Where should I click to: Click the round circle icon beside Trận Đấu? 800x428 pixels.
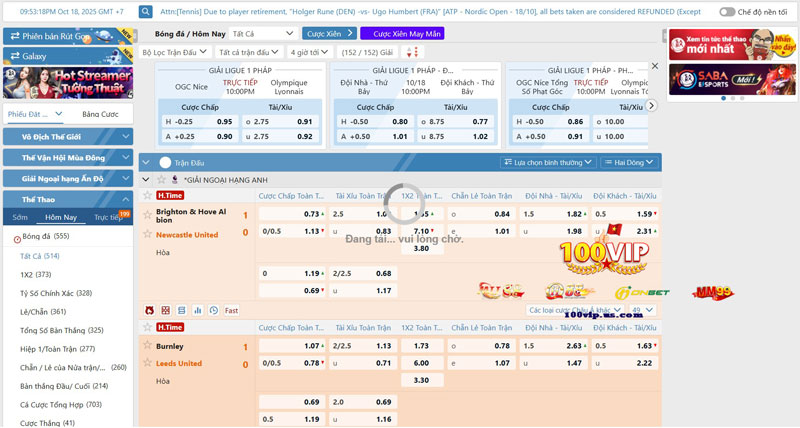coord(165,163)
